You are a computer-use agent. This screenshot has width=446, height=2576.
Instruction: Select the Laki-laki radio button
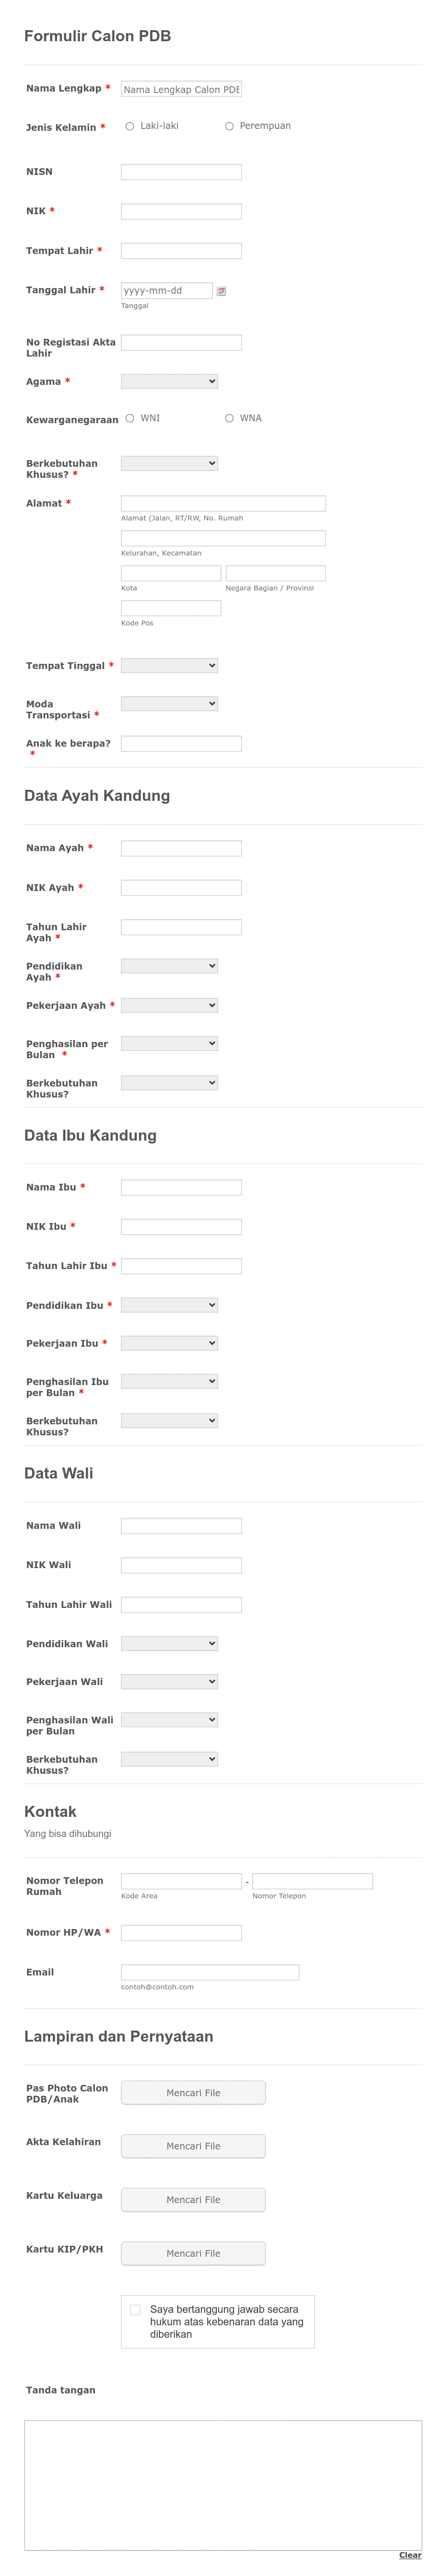pyautogui.click(x=130, y=126)
